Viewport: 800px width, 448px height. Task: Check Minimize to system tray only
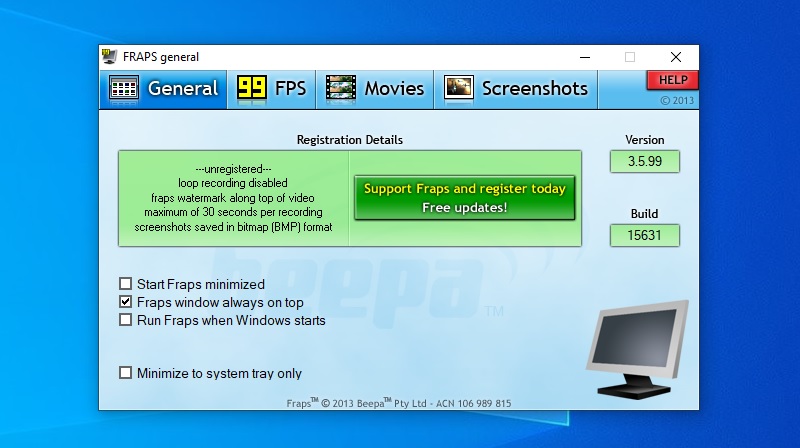click(126, 372)
